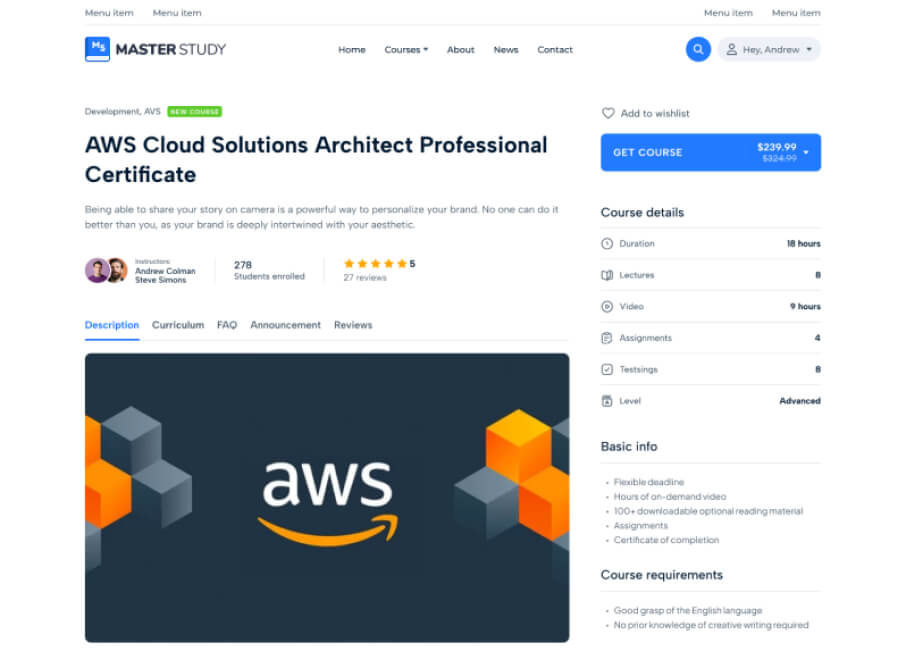906x653 pixels.
Task: Expand the price arrow on Get Course
Action: pyautogui.click(x=806, y=153)
